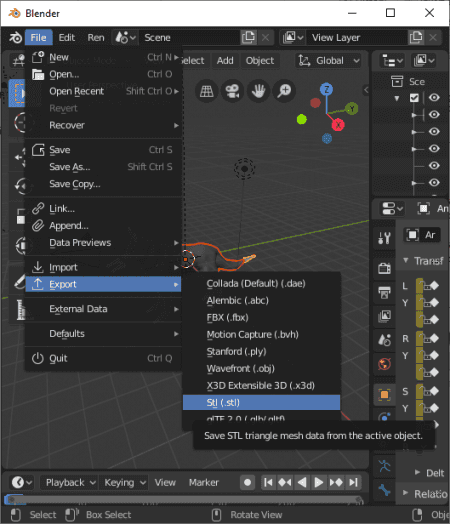
Task: Open the Object properties orange square tab
Action: [x=384, y=395]
